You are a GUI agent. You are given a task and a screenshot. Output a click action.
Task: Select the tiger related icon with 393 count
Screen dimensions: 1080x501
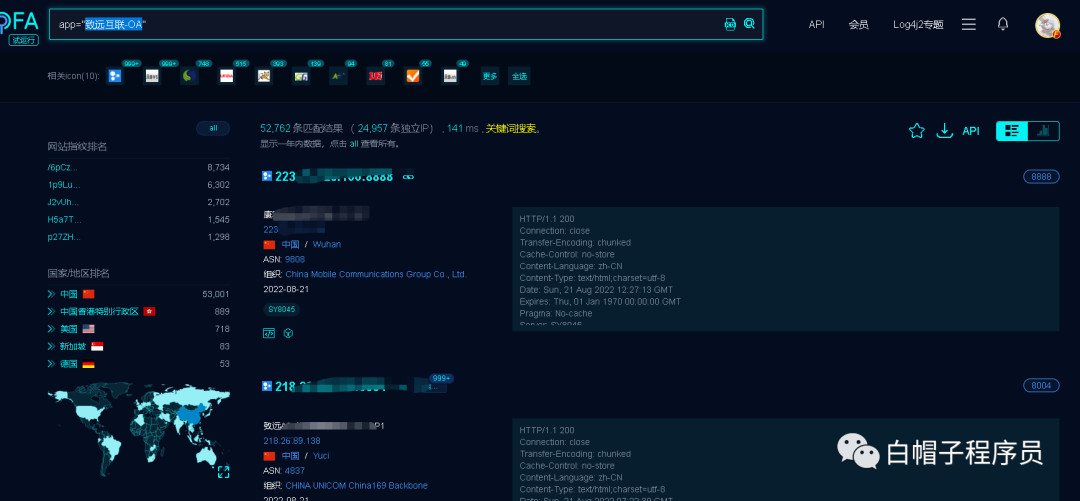[x=264, y=76]
